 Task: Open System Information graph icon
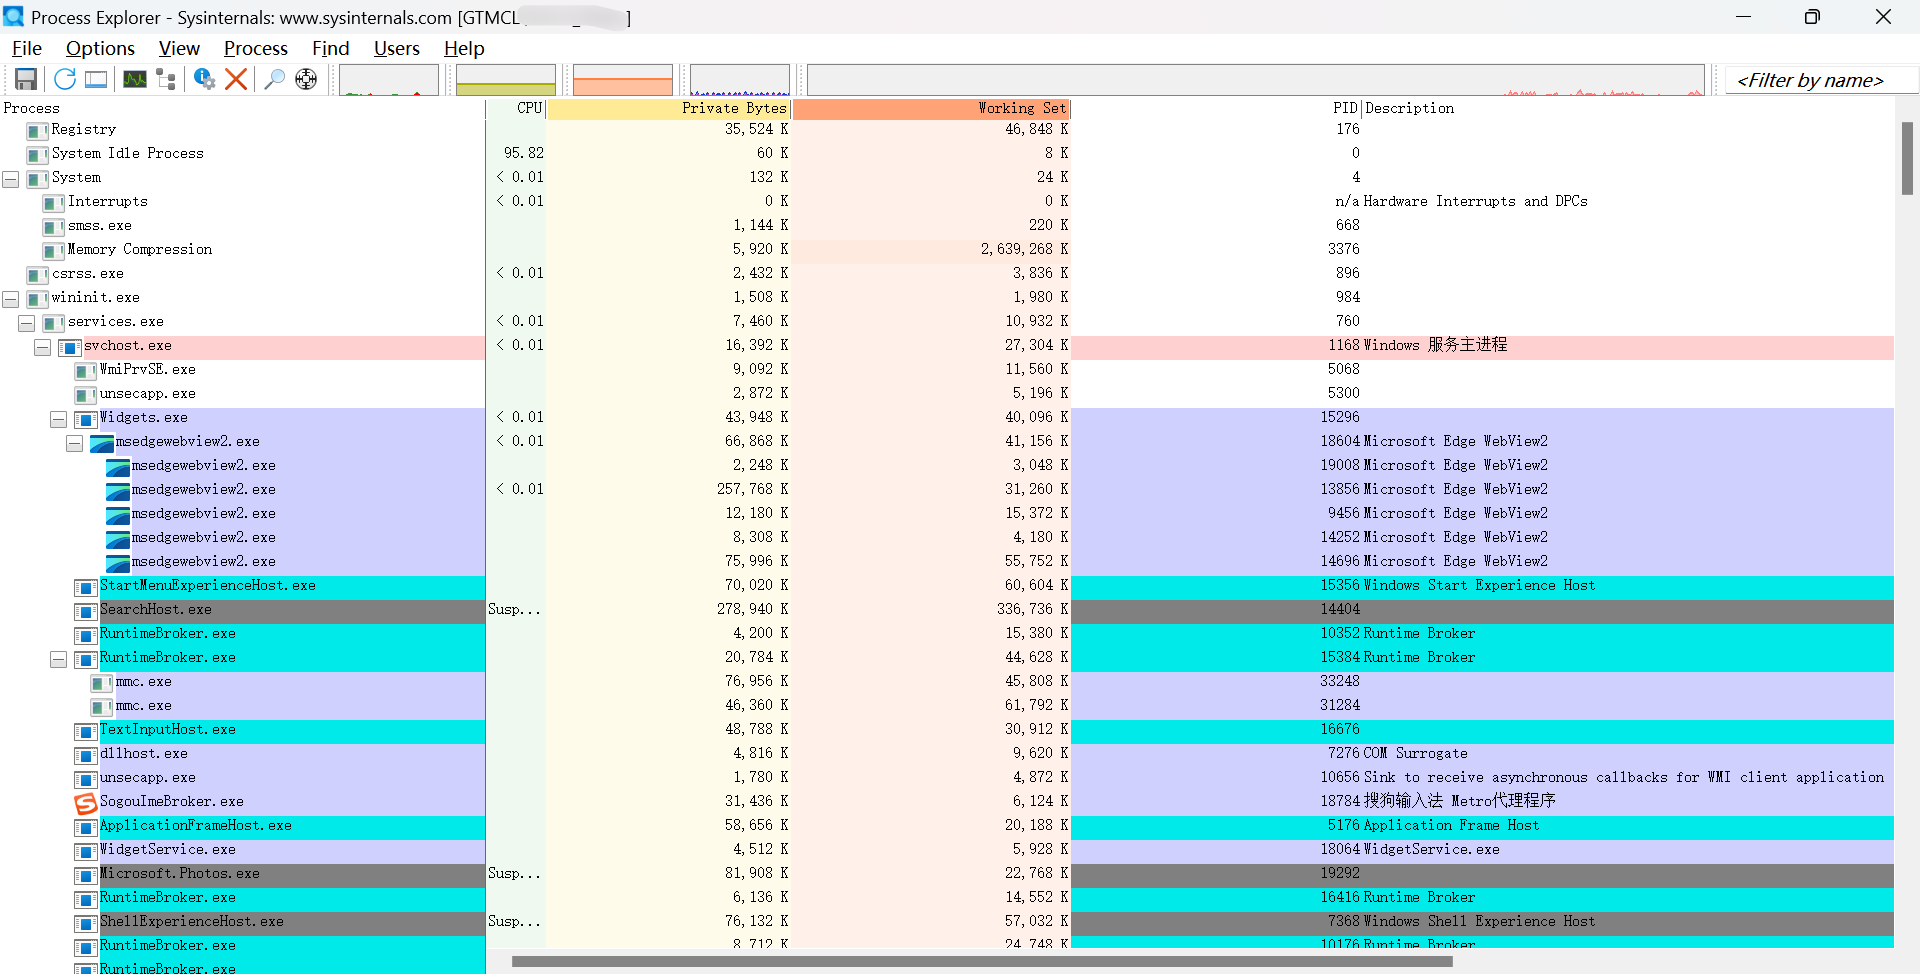coord(135,79)
